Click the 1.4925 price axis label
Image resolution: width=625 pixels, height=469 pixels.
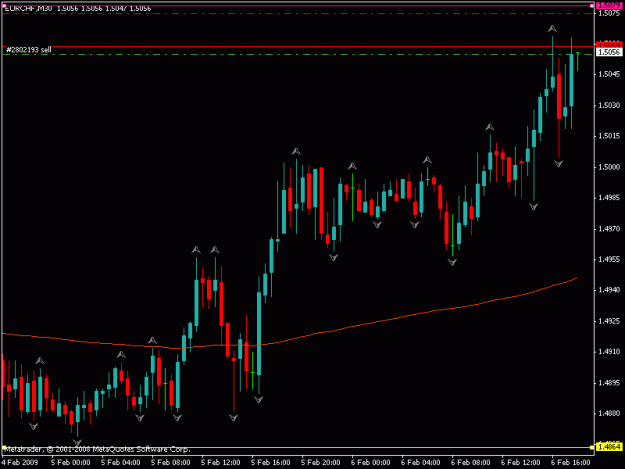[x=609, y=321]
